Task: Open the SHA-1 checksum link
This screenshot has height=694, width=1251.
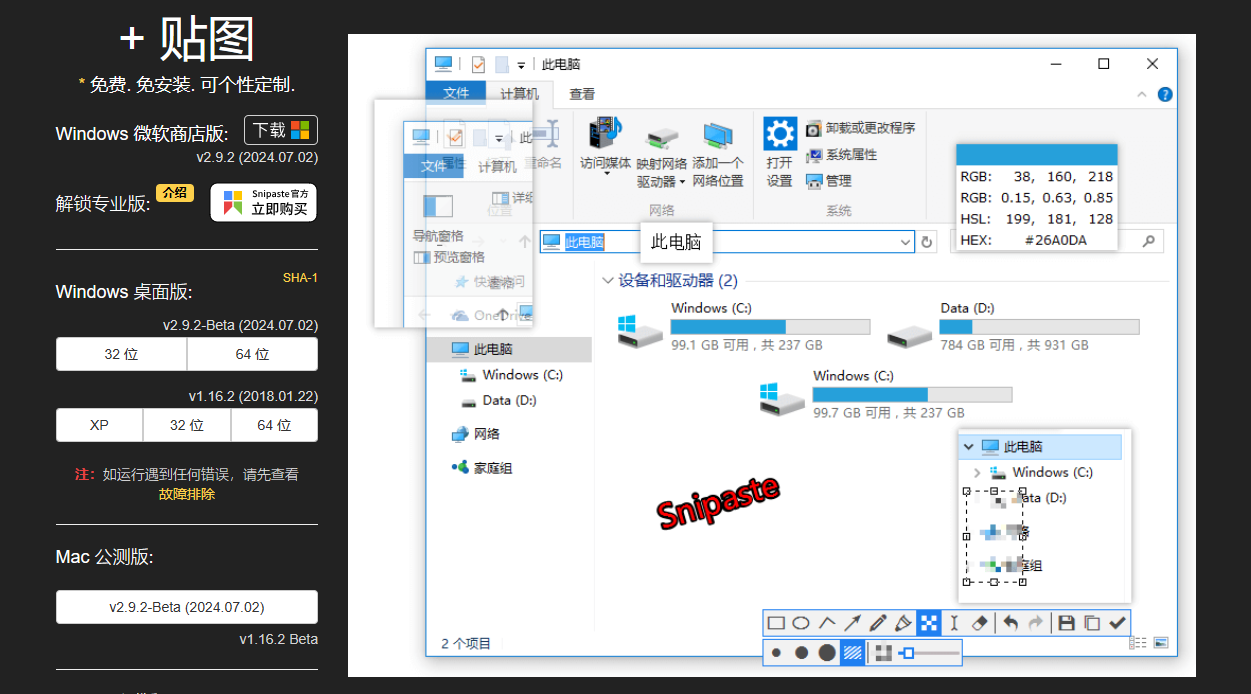Action: tap(300, 278)
